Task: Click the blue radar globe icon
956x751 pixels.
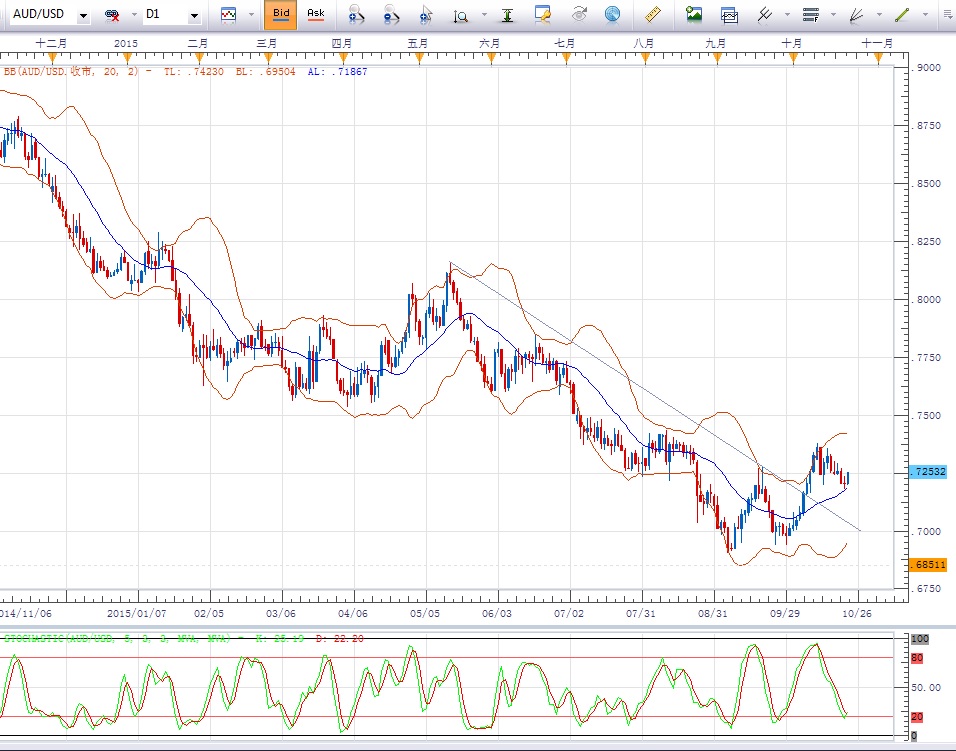Action: click(612, 15)
